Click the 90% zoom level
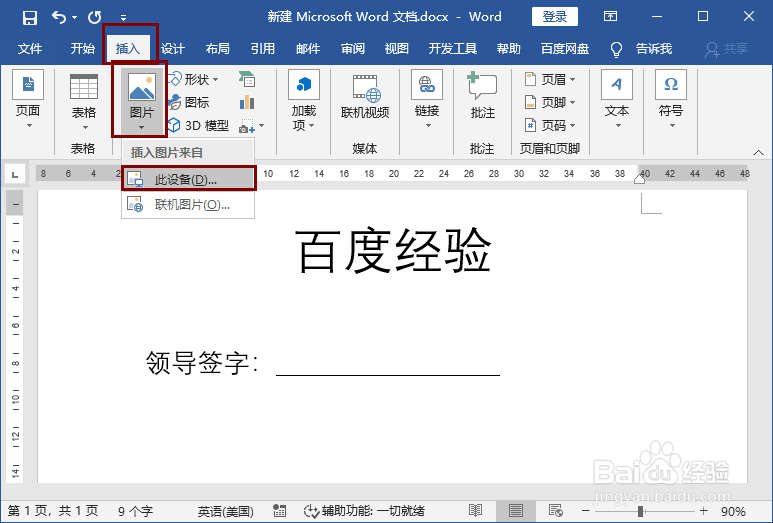This screenshot has width=773, height=523. pos(734,512)
